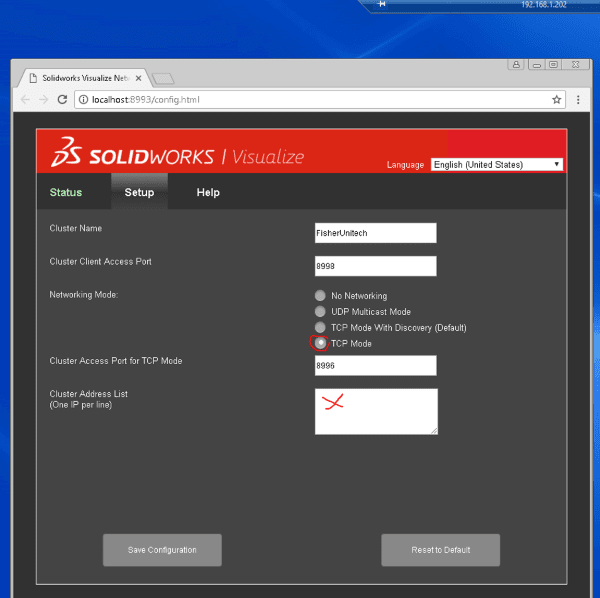Select the TCP Mode radio button
Viewport: 600px width, 598px height.
(x=320, y=343)
